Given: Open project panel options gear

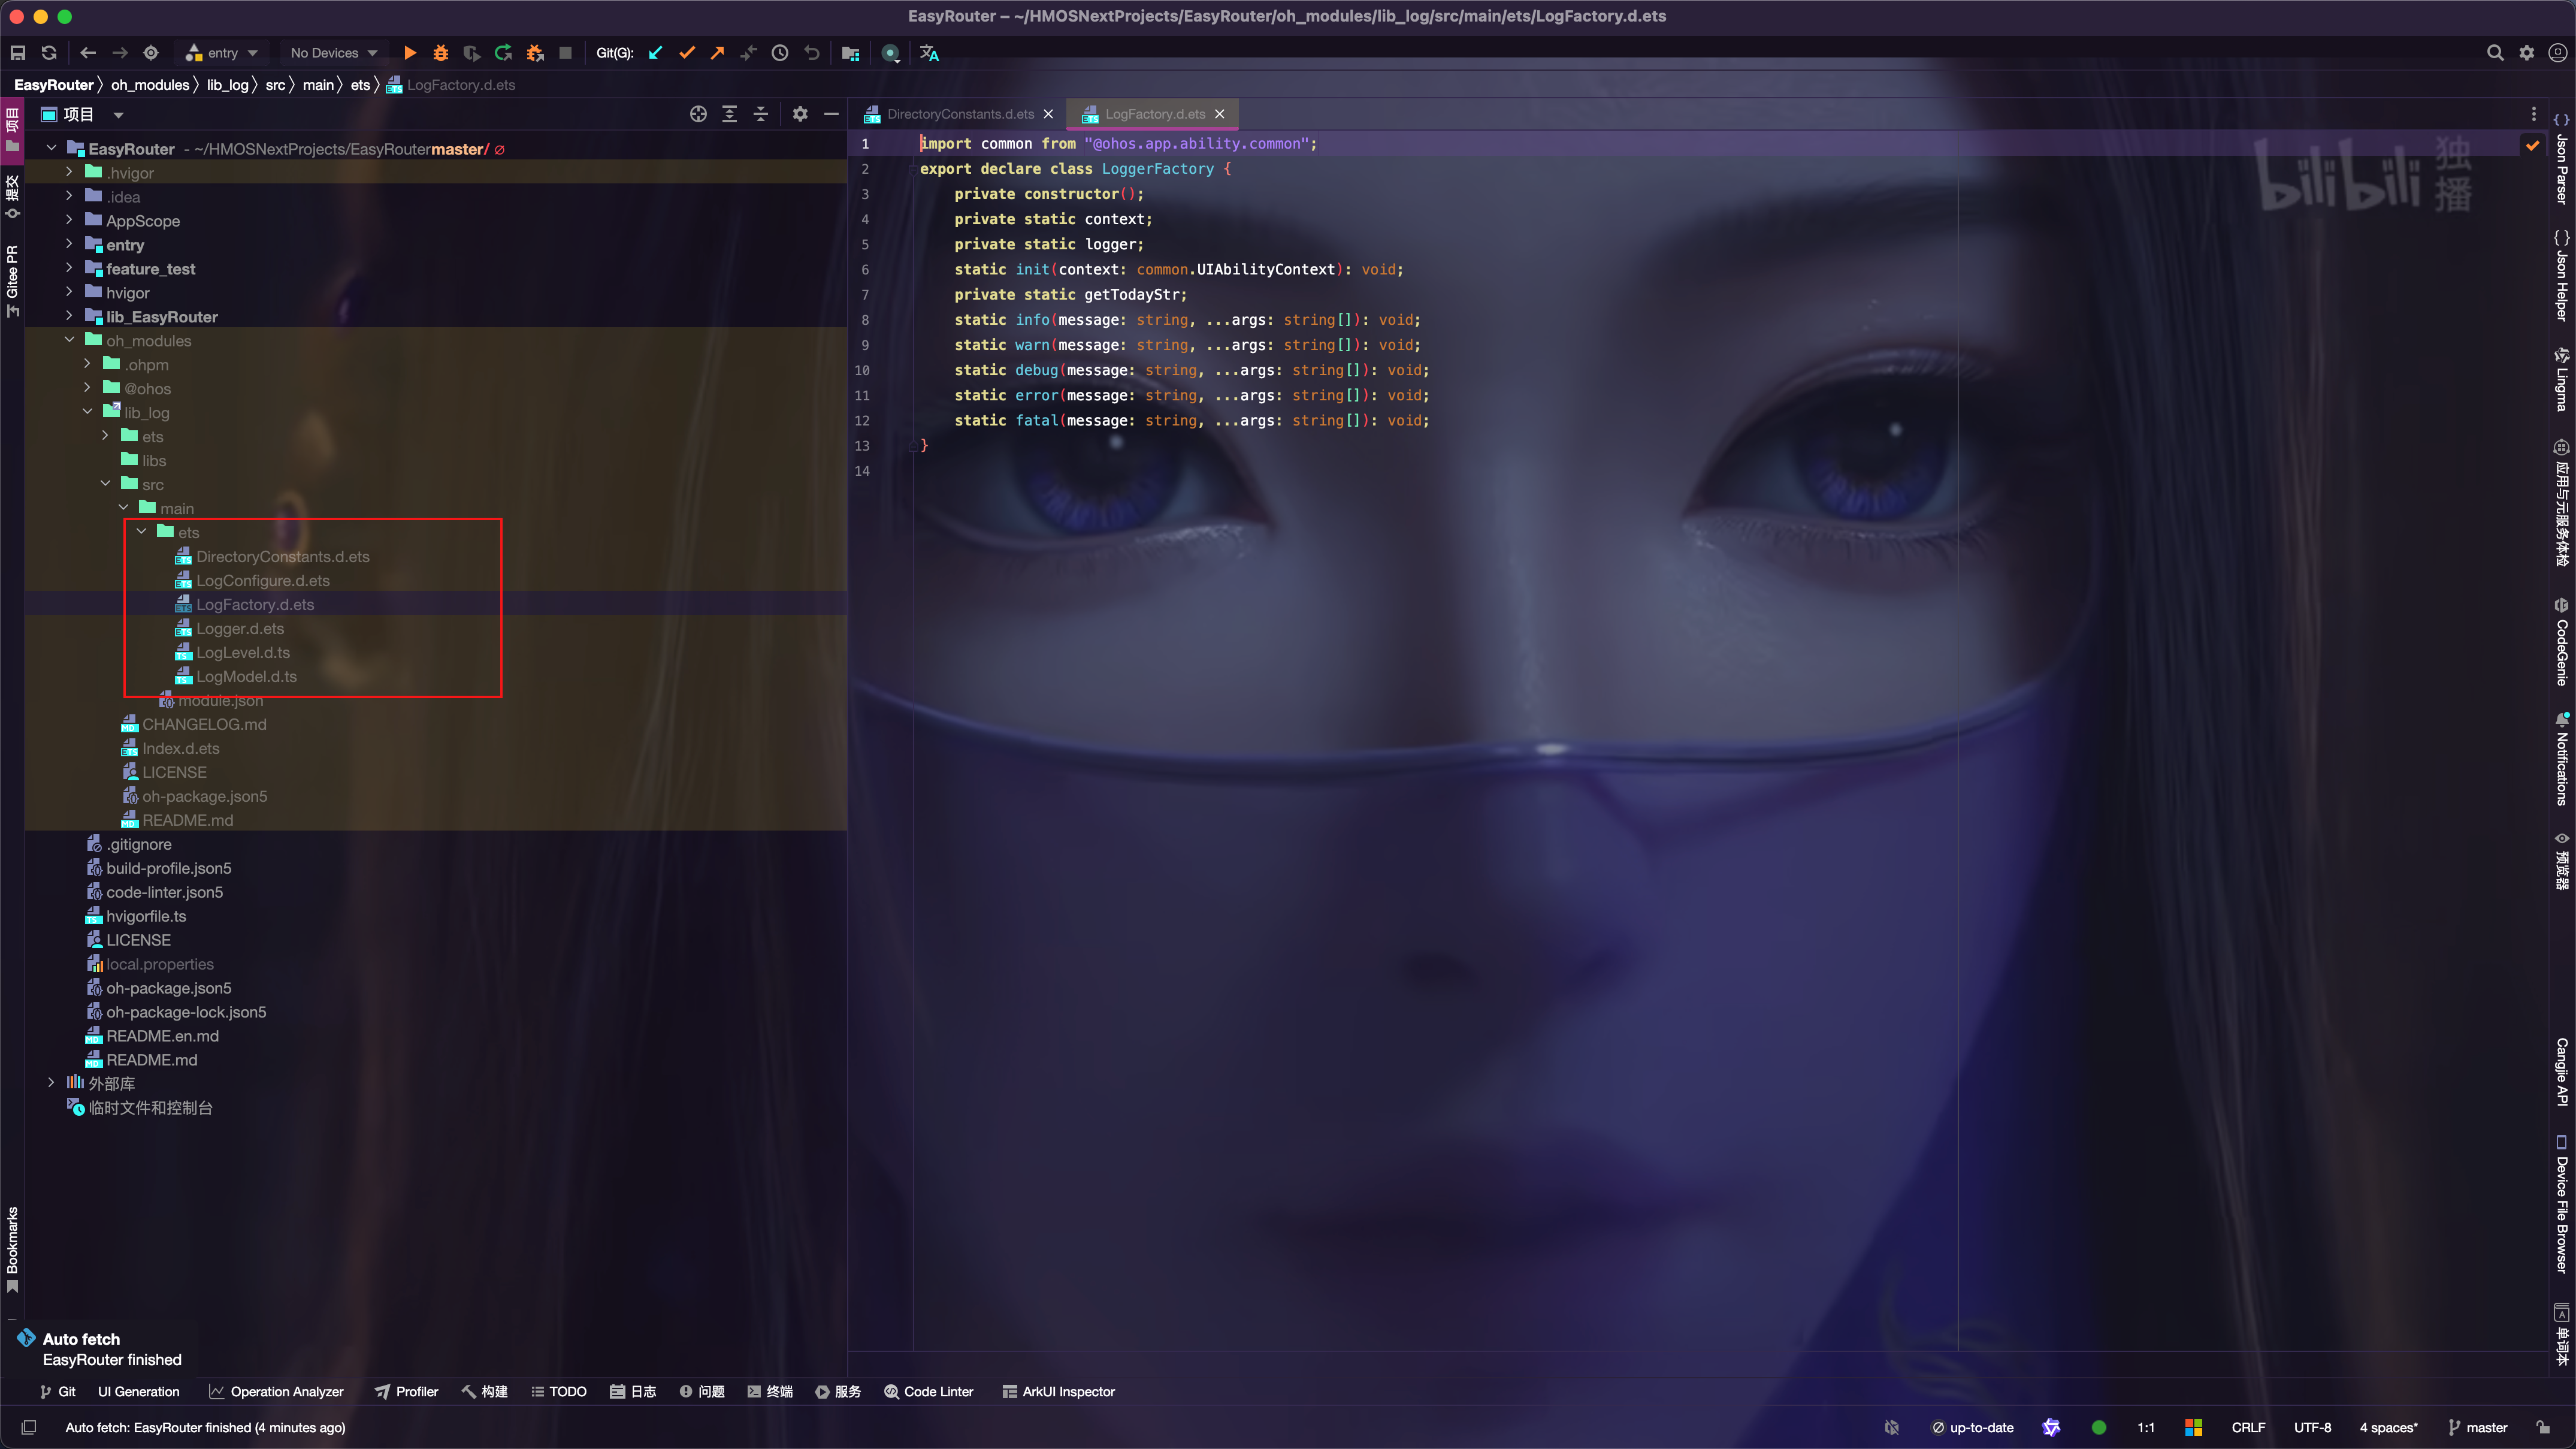Looking at the screenshot, I should coord(800,114).
